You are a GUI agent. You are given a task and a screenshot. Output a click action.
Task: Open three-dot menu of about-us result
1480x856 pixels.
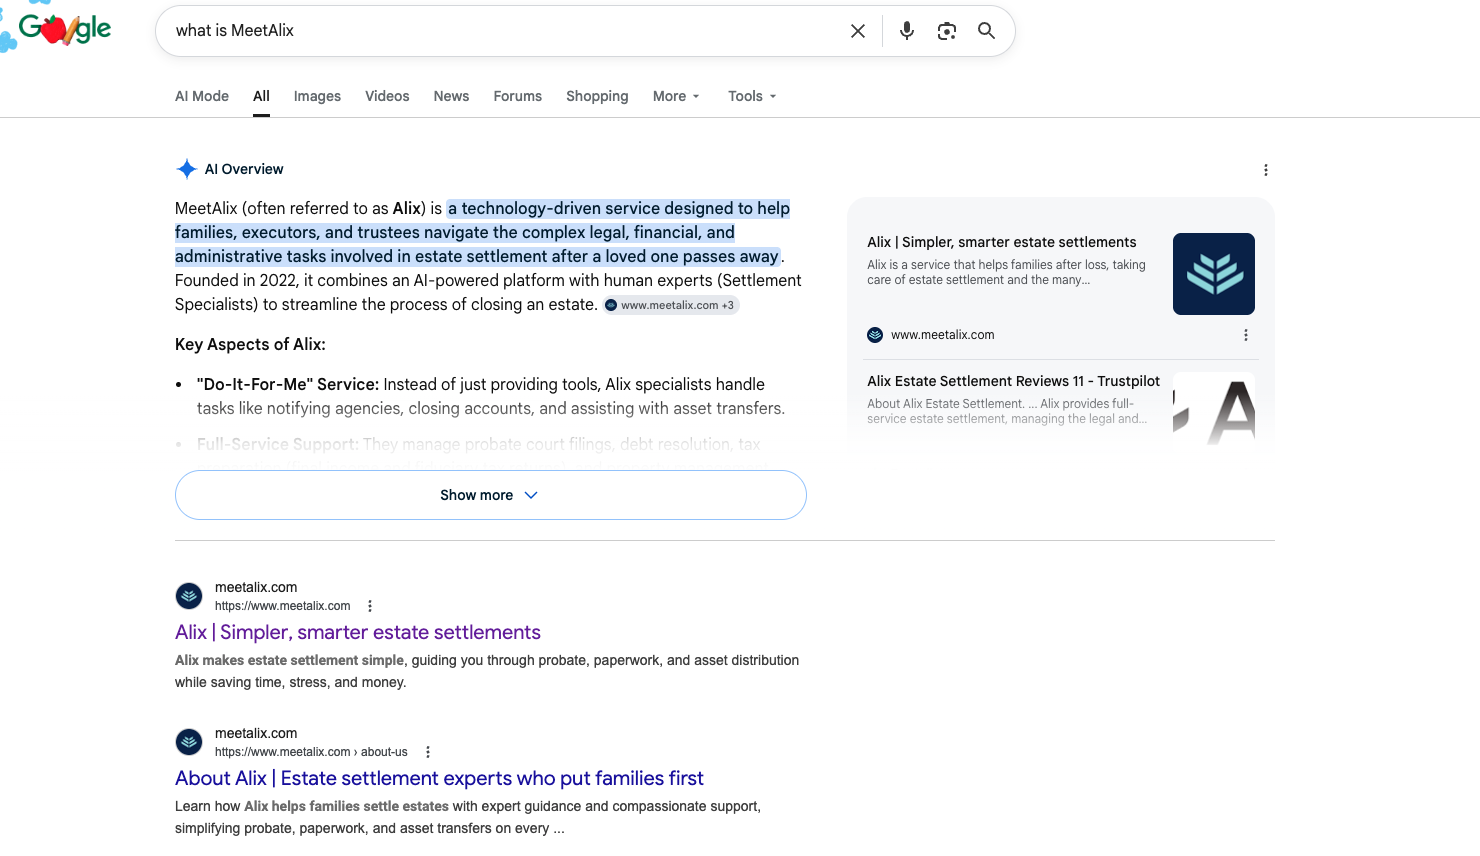tap(428, 752)
